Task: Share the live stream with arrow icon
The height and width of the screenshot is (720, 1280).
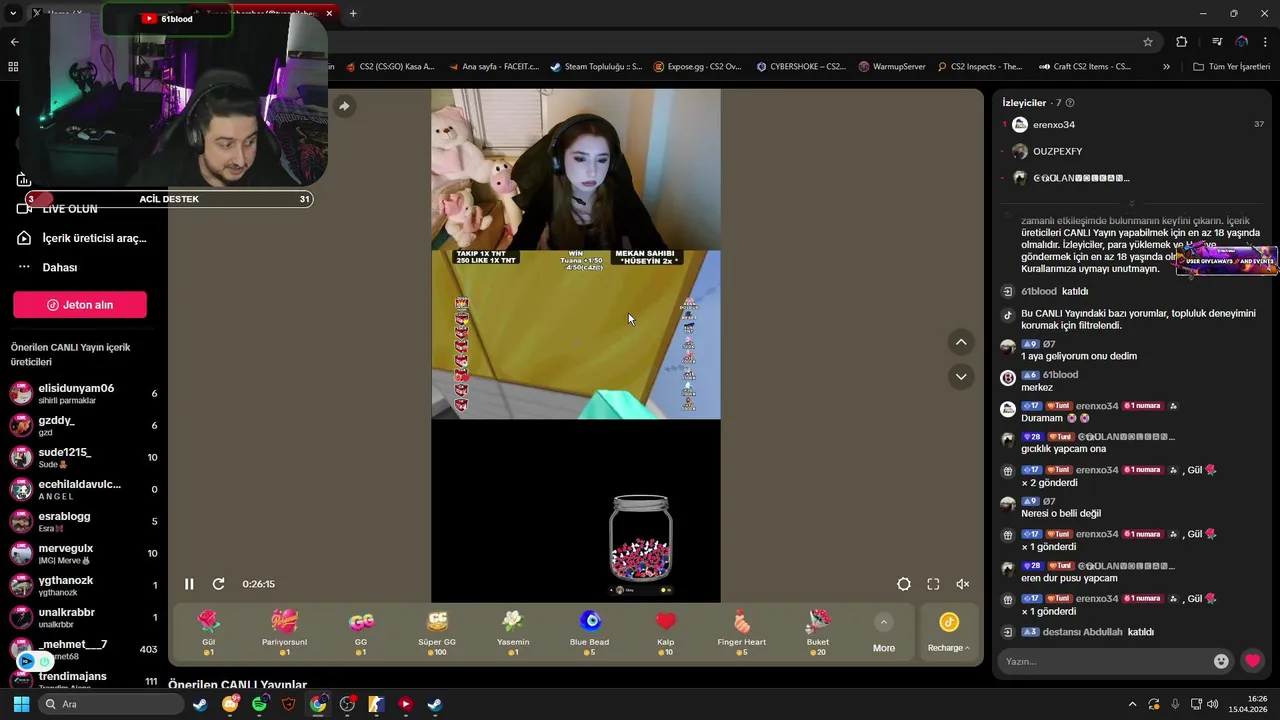Action: [344, 106]
